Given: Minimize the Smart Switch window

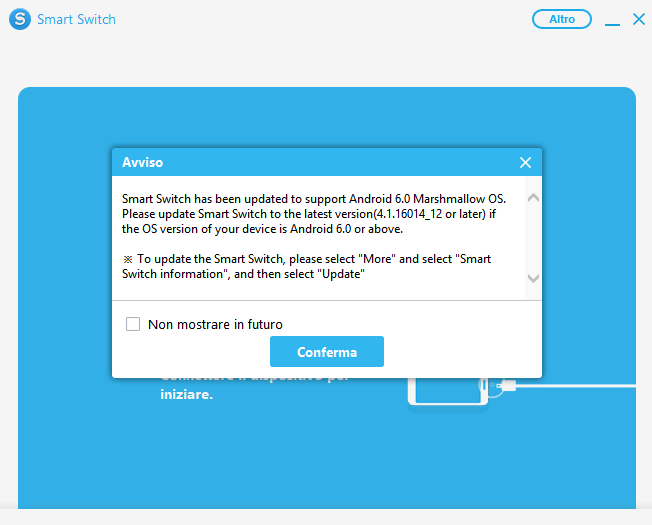Looking at the screenshot, I should pos(612,24).
